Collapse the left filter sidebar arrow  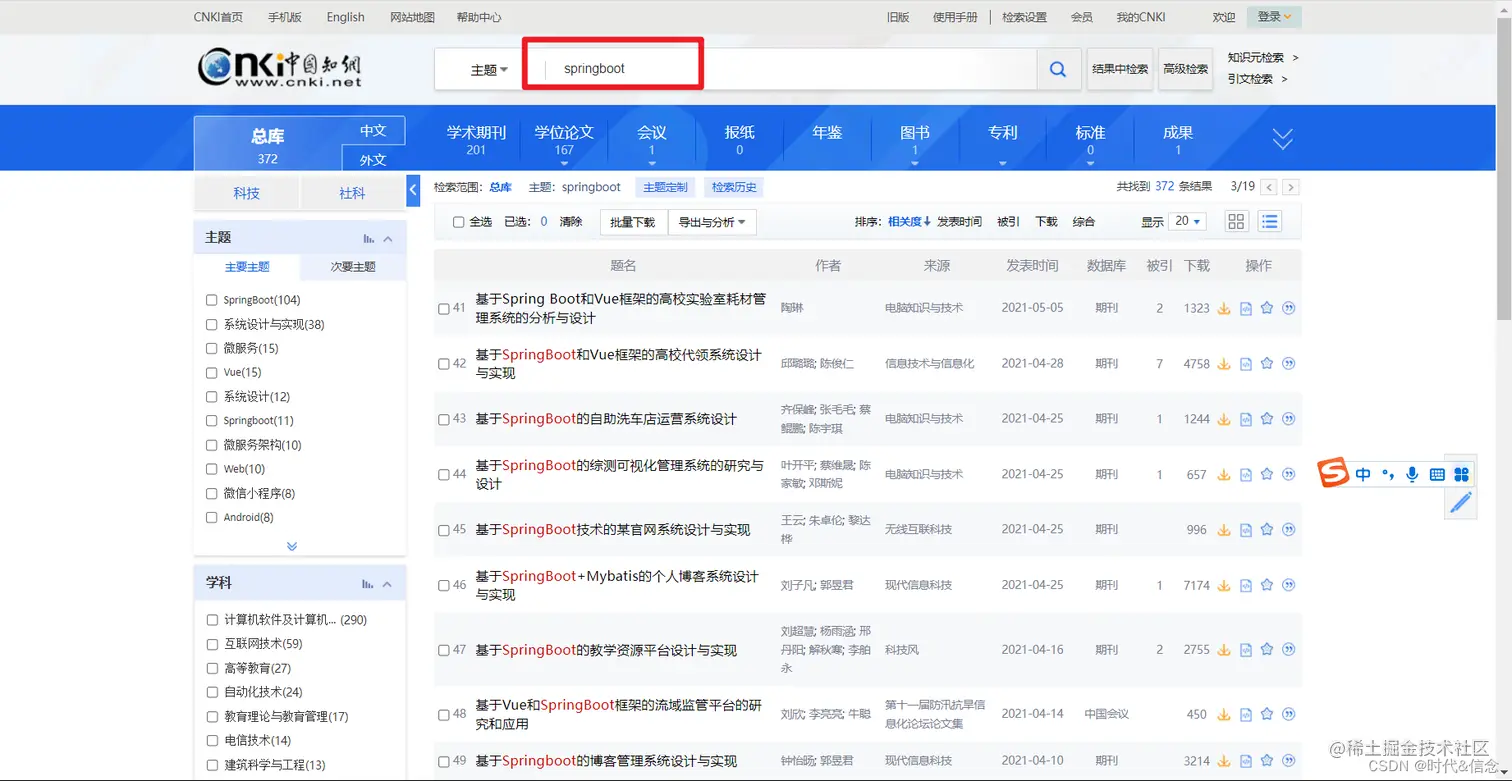pyautogui.click(x=413, y=190)
